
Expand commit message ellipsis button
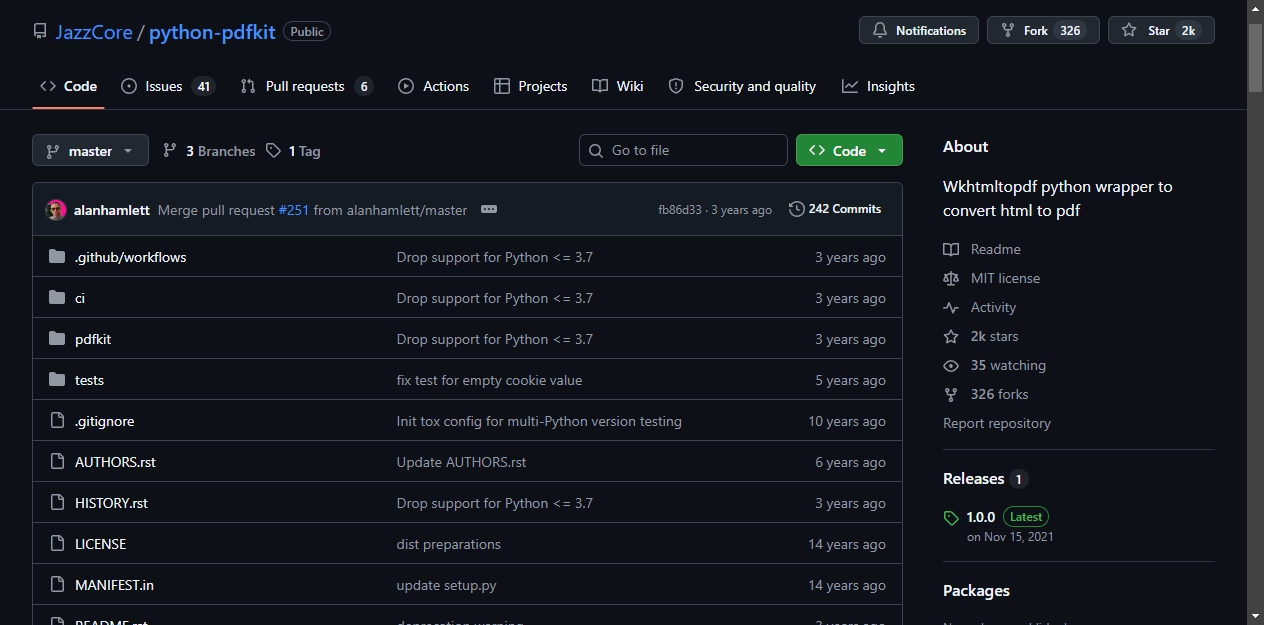coord(488,209)
